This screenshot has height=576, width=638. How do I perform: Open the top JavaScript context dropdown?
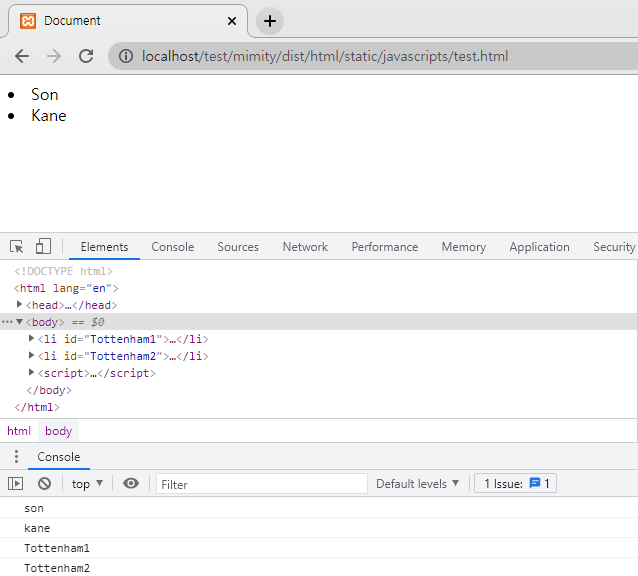tap(87, 484)
